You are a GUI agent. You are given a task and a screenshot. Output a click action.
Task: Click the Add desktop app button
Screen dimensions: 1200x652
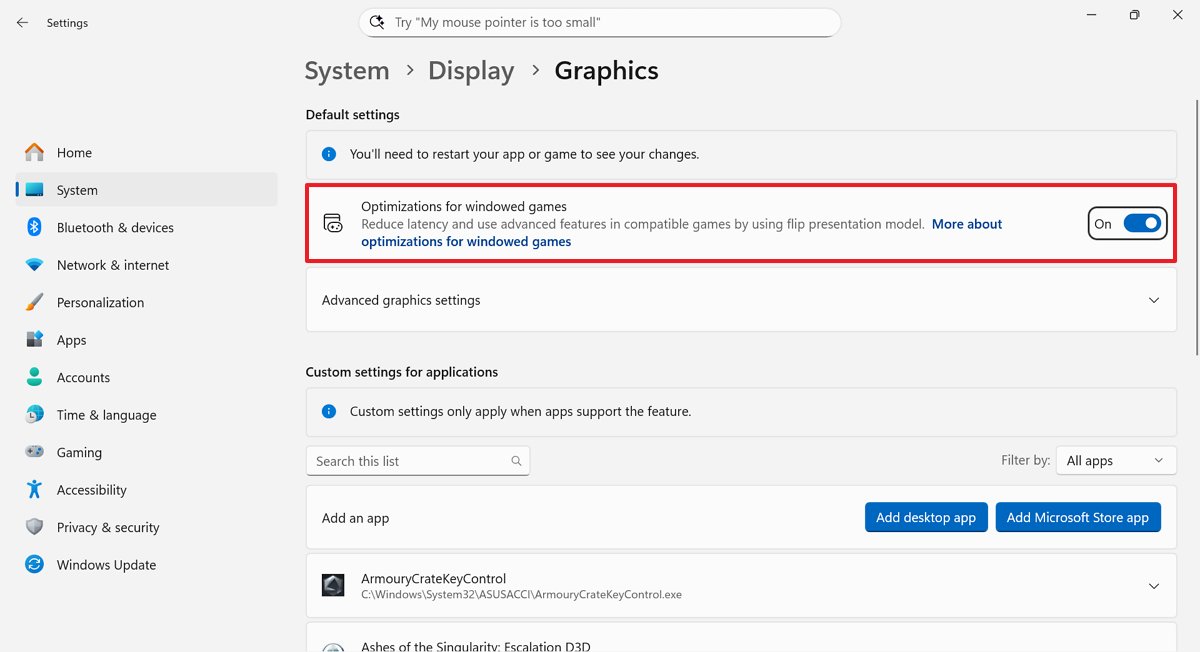pyautogui.click(x=926, y=517)
